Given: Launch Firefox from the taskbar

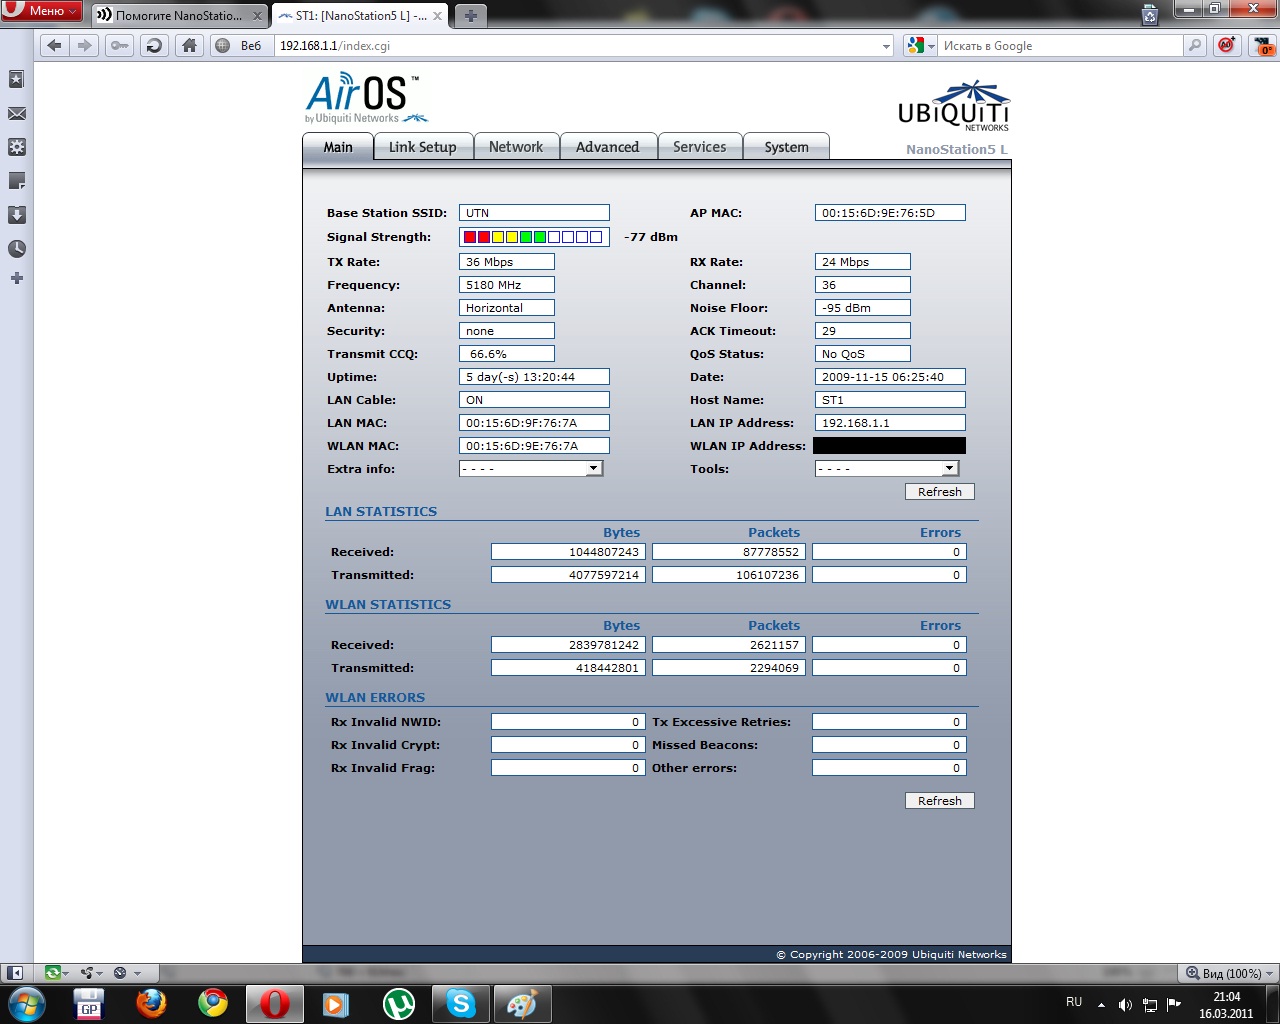Looking at the screenshot, I should click(151, 1003).
